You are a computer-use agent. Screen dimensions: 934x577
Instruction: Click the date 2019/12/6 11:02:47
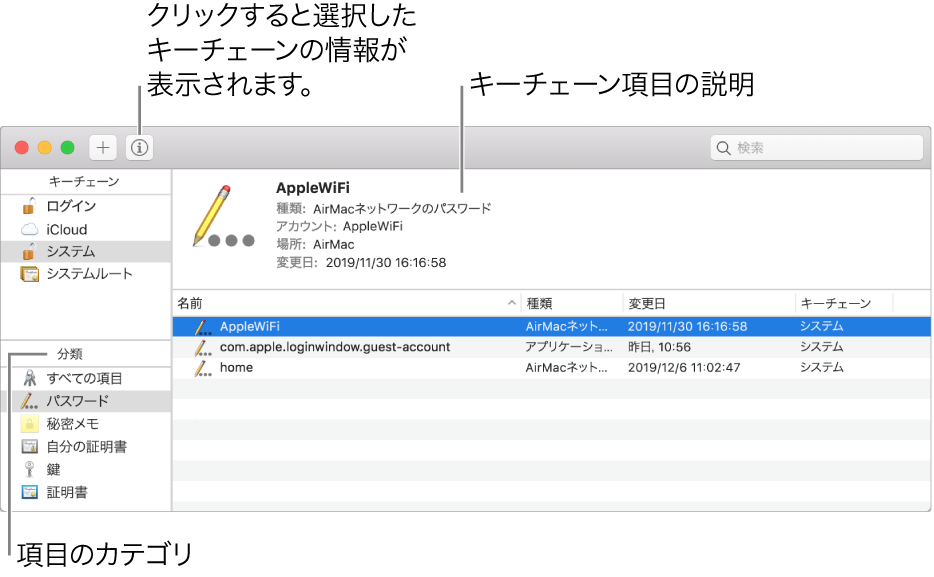click(x=684, y=367)
